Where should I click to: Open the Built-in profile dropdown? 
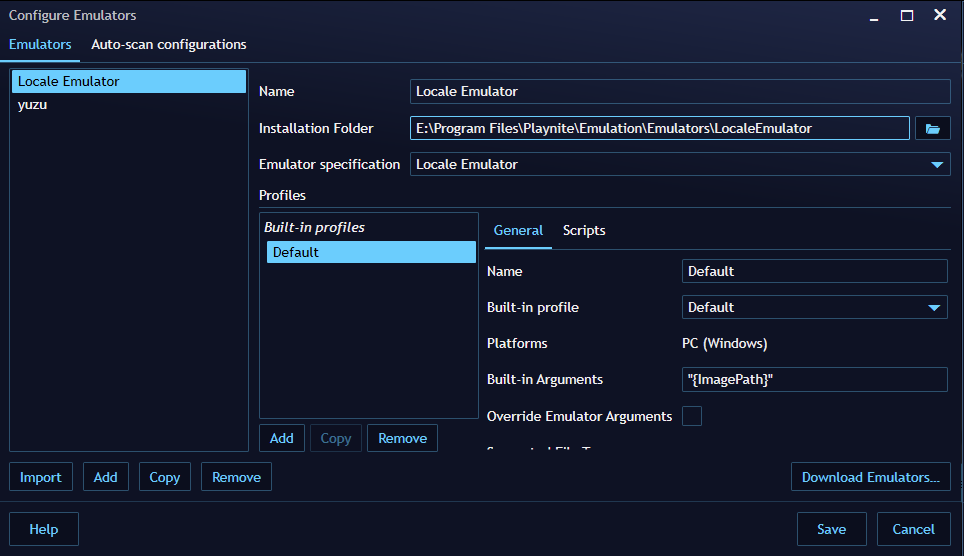[x=933, y=307]
